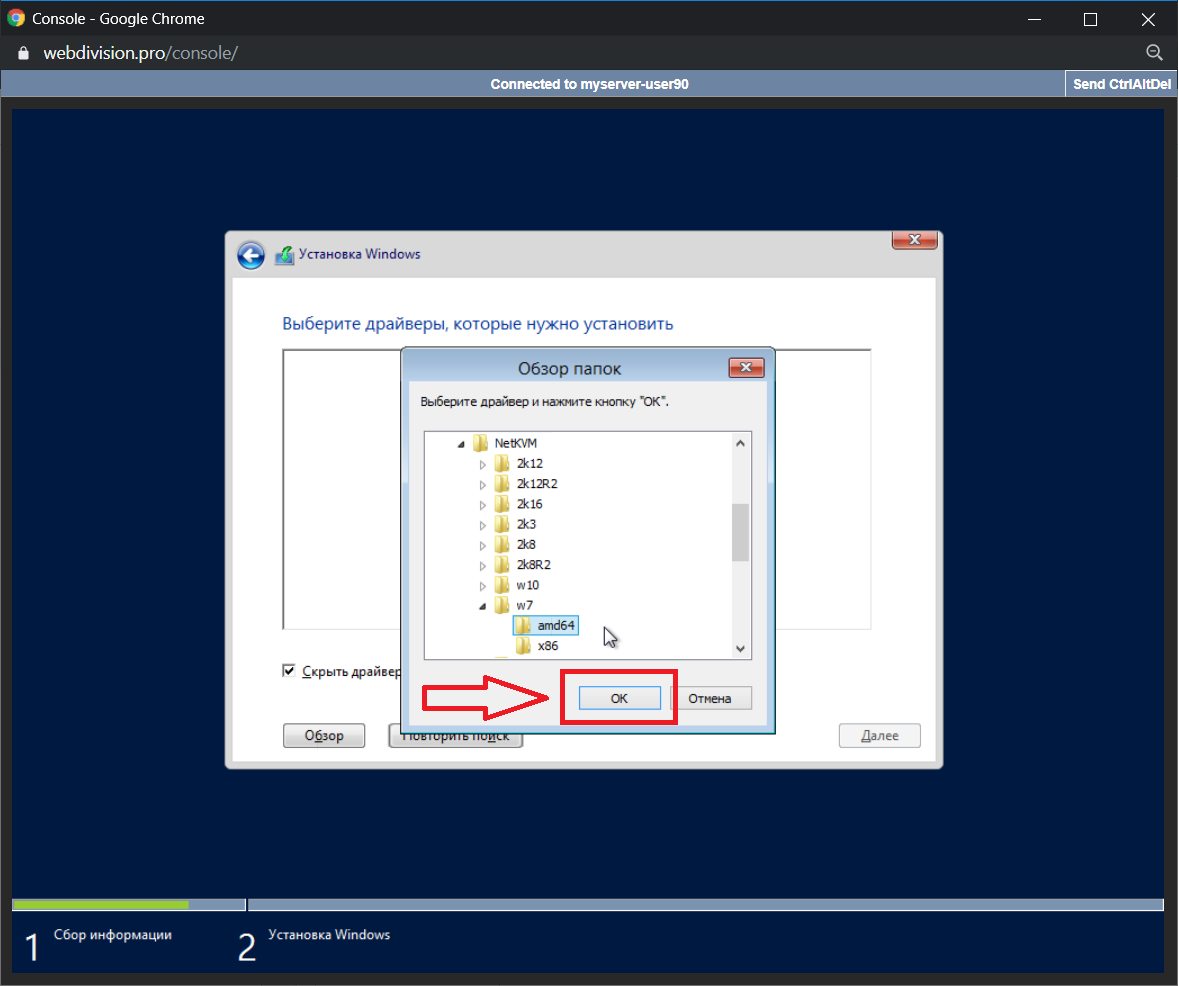Image resolution: width=1178 pixels, height=986 pixels.
Task: Select the amd64 folder icon
Action: click(x=524, y=626)
